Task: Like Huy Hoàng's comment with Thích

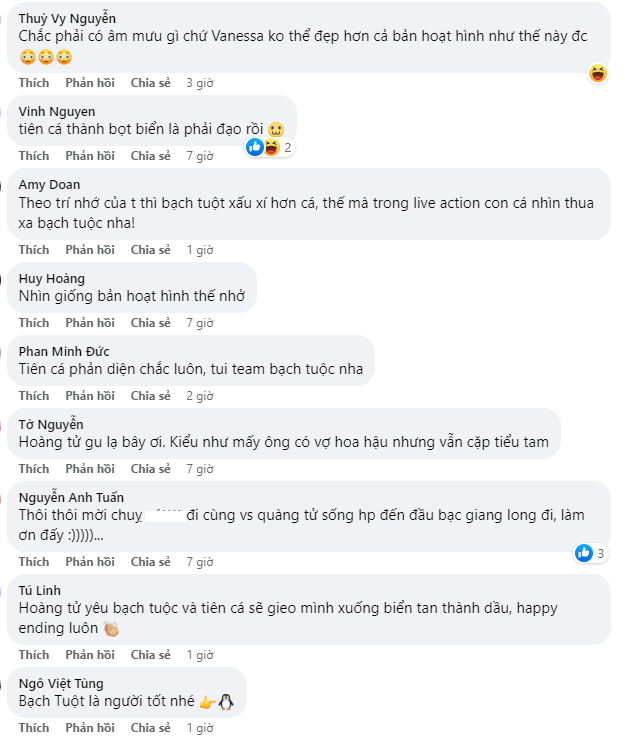Action: (x=33, y=323)
